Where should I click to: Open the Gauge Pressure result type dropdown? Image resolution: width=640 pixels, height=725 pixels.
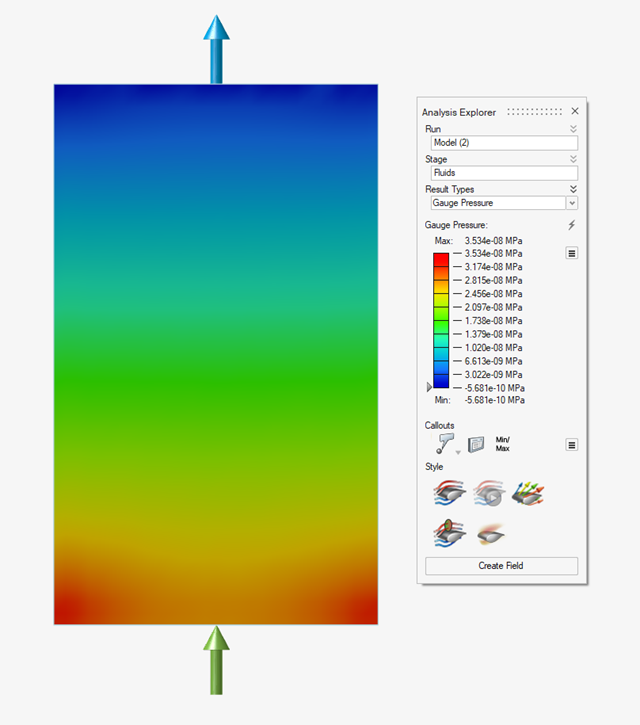click(x=572, y=203)
